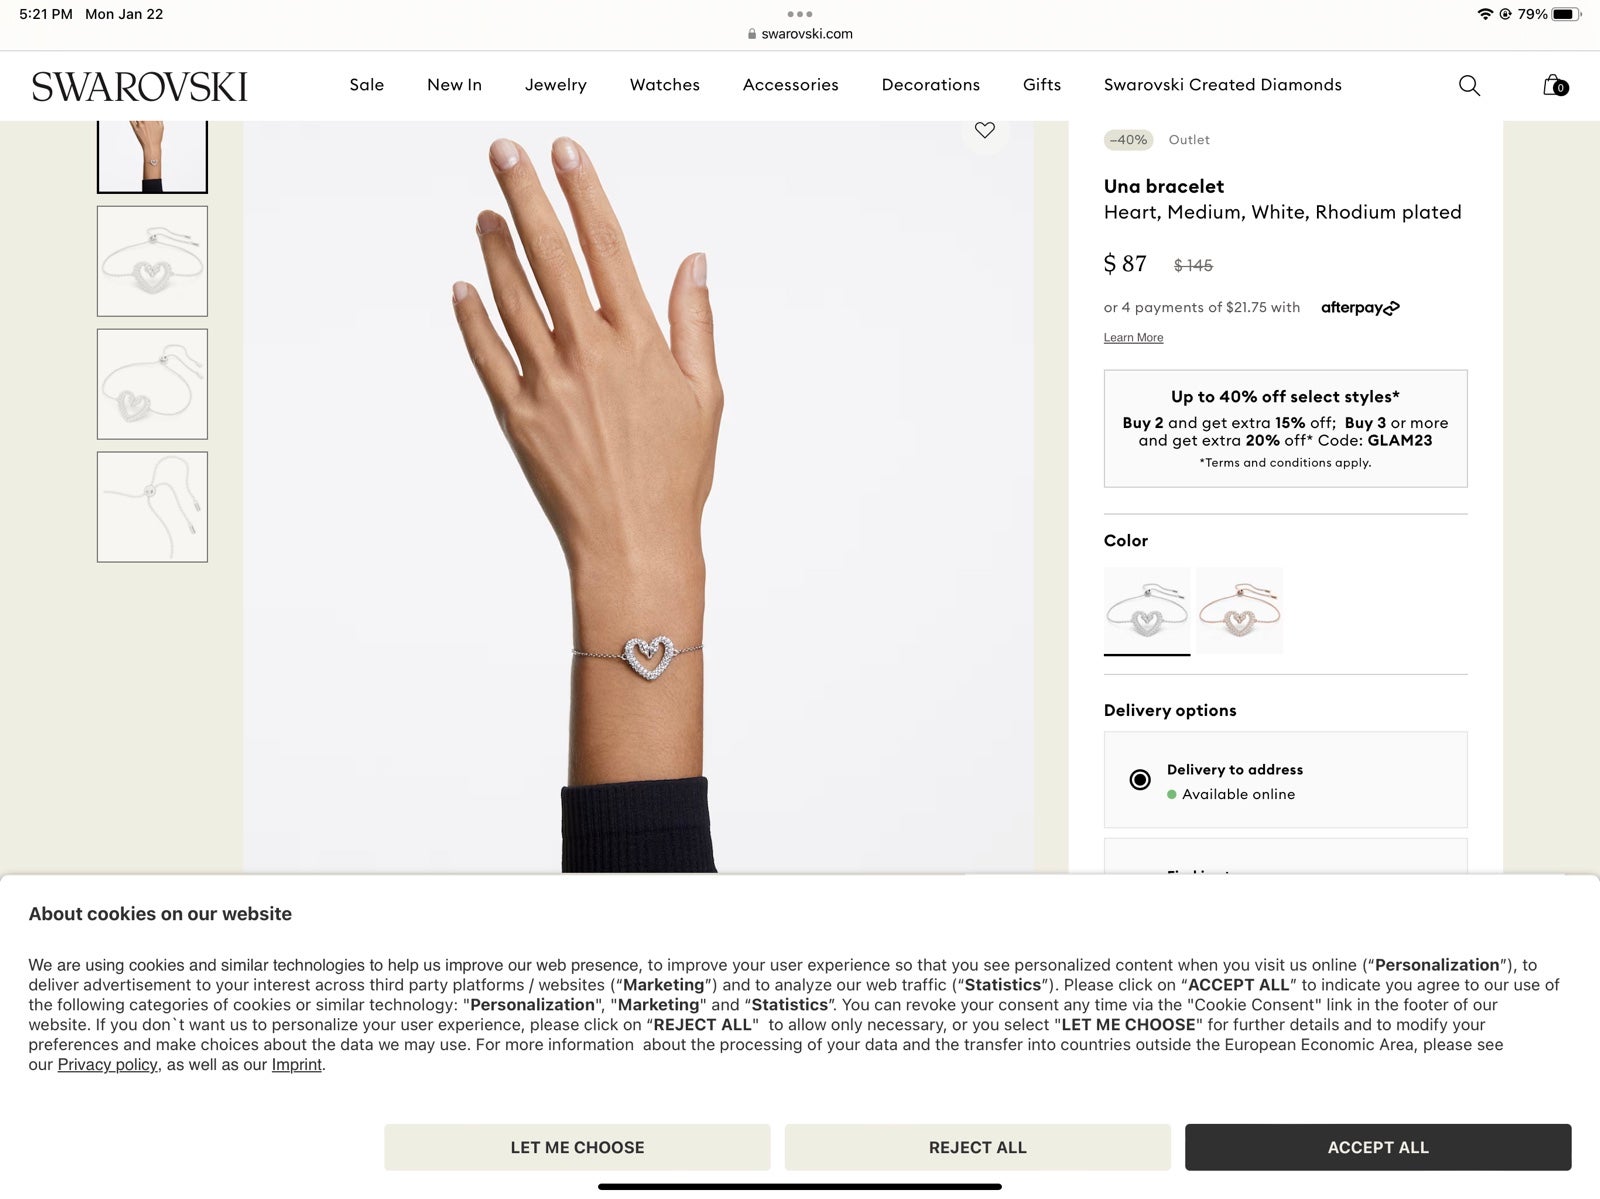Click the Swarovski logo
The height and width of the screenshot is (1199, 1600).
point(139,87)
